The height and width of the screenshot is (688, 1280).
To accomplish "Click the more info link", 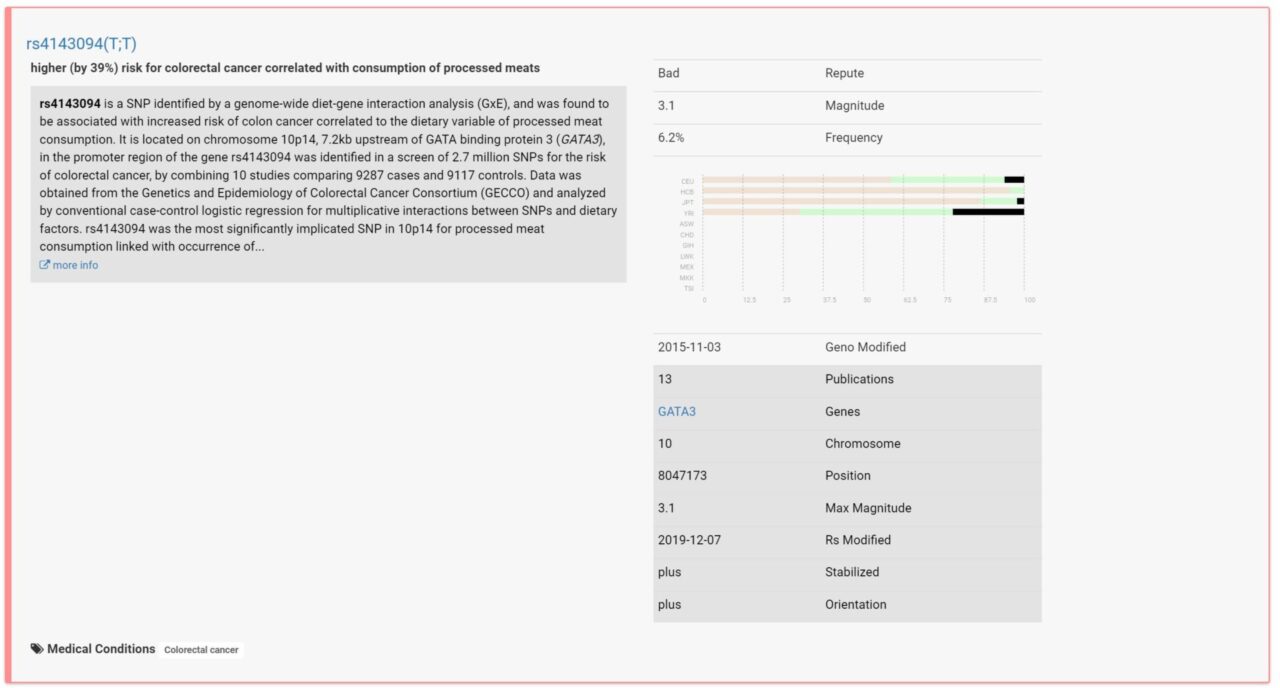I will point(74,264).
